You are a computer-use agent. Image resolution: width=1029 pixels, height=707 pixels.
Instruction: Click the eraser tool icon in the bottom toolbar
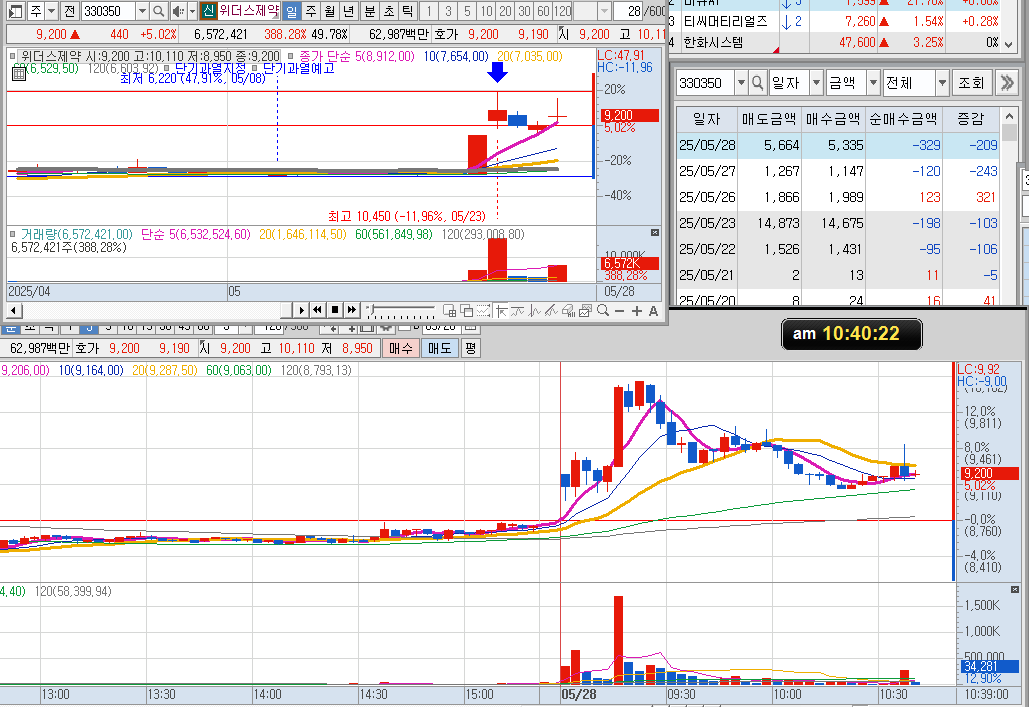(x=569, y=311)
